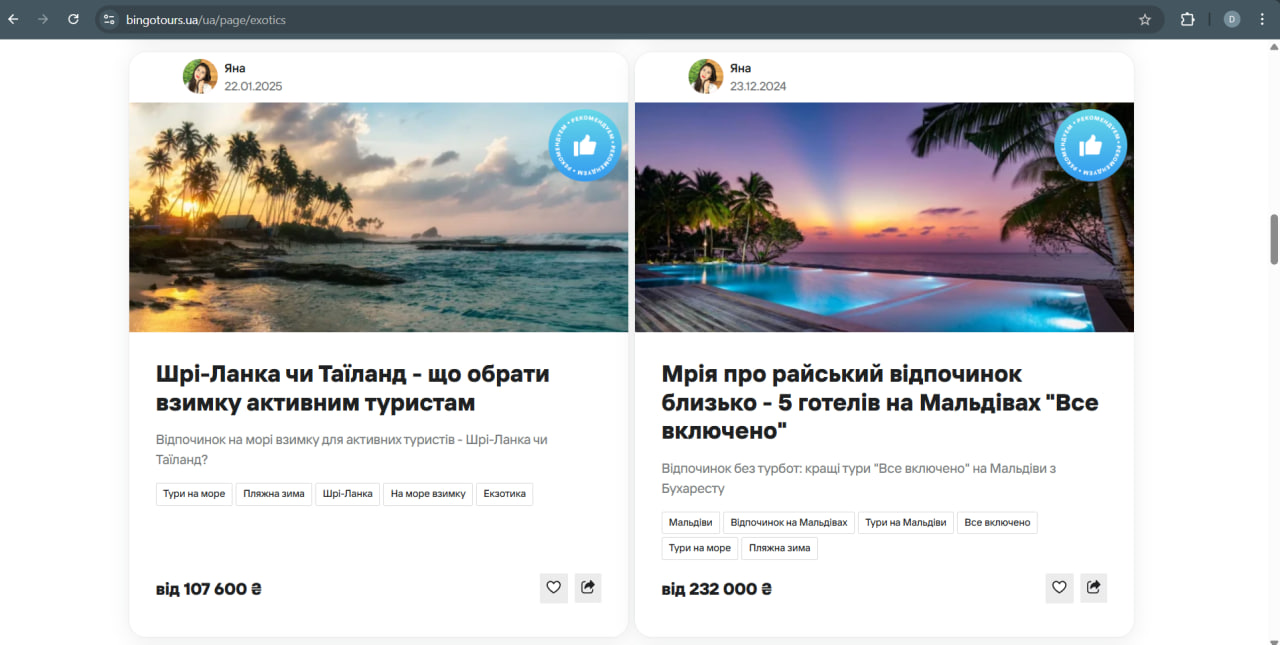1280x645 pixels.
Task: Reload the page with the refresh icon
Action: pyautogui.click(x=73, y=19)
